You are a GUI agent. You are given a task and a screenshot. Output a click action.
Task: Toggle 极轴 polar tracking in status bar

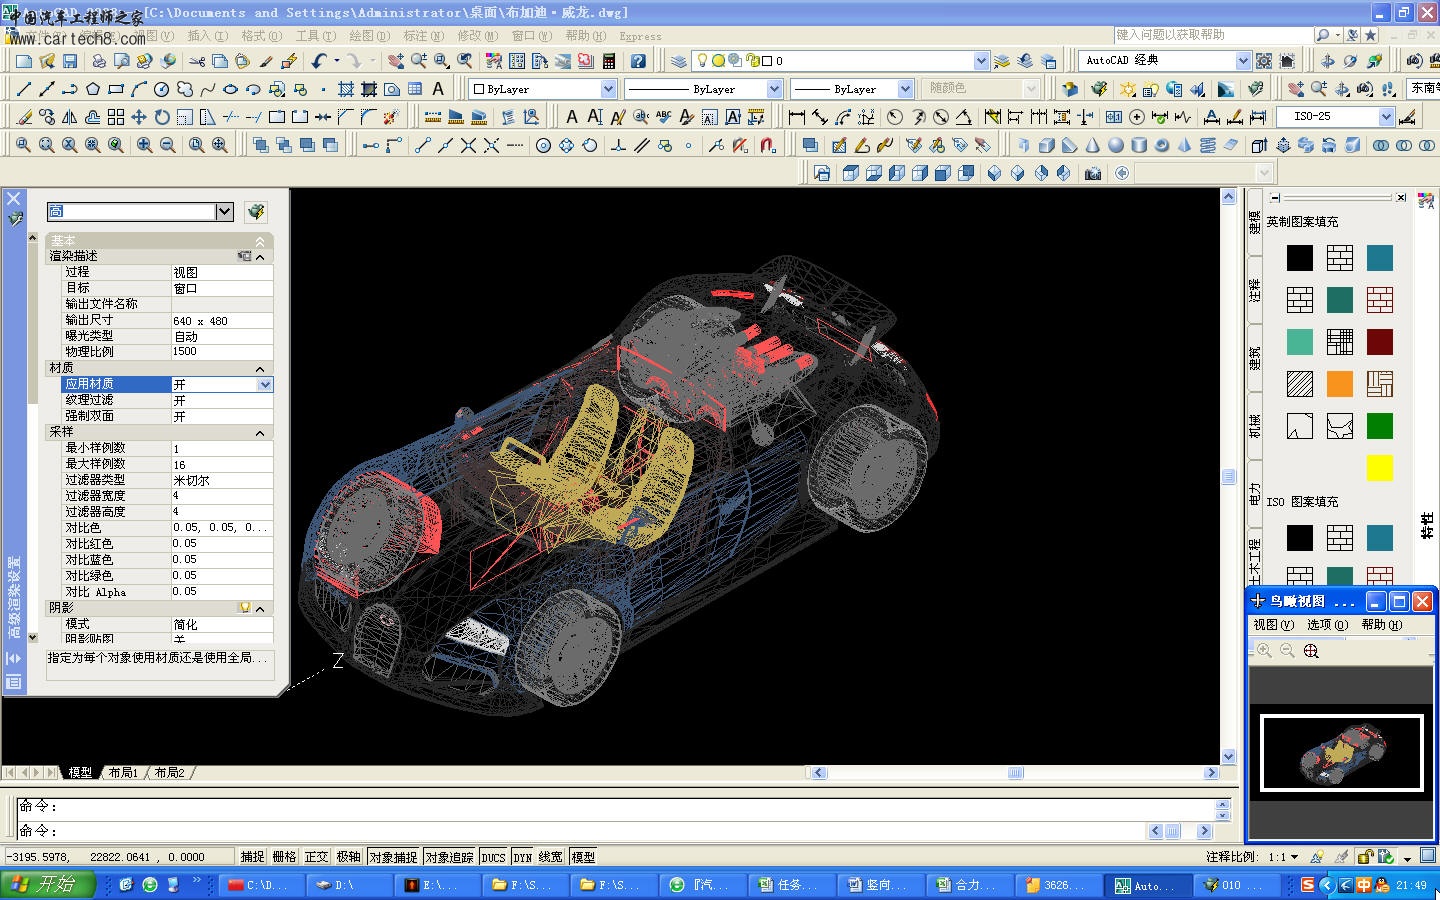[348, 857]
